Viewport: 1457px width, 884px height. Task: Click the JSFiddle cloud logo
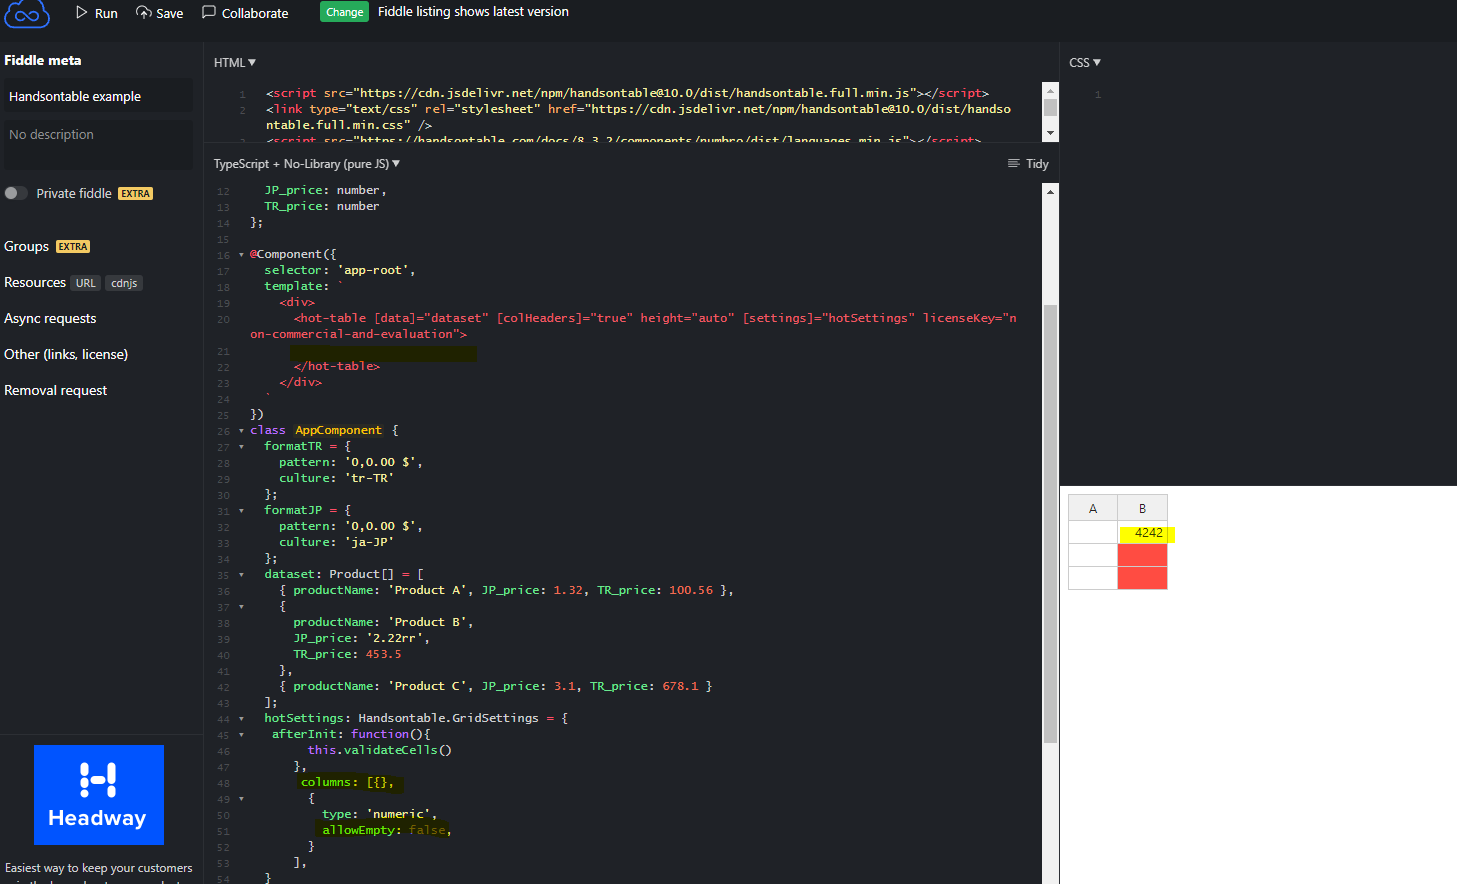pos(27,14)
